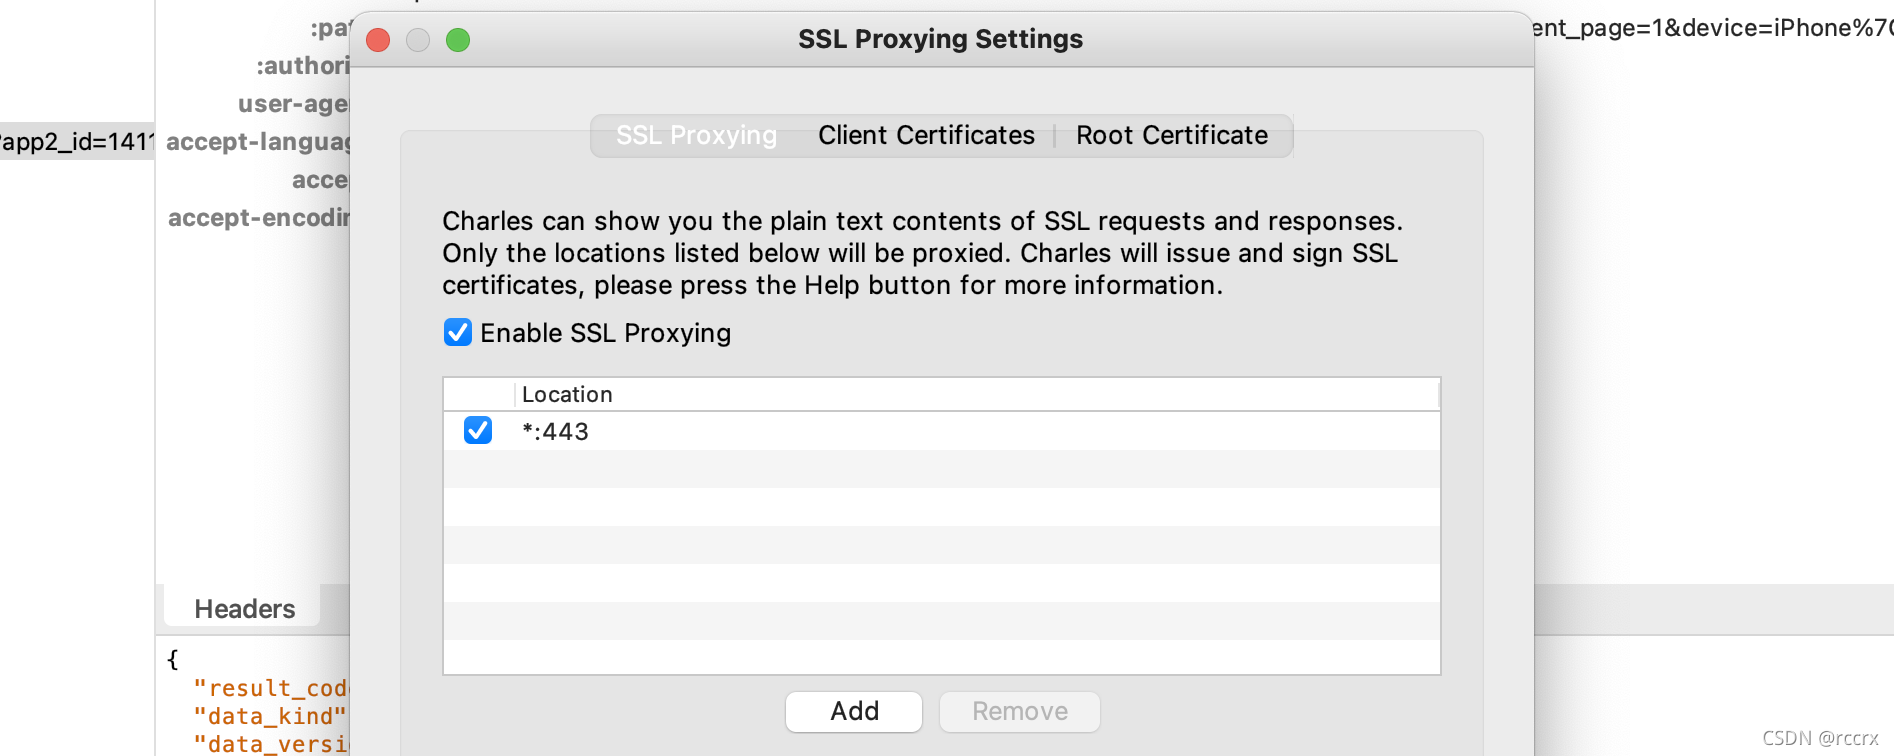Screen dimensions: 1894x756
Task: Uncheck the *:443 location checkbox
Action: 478,431
